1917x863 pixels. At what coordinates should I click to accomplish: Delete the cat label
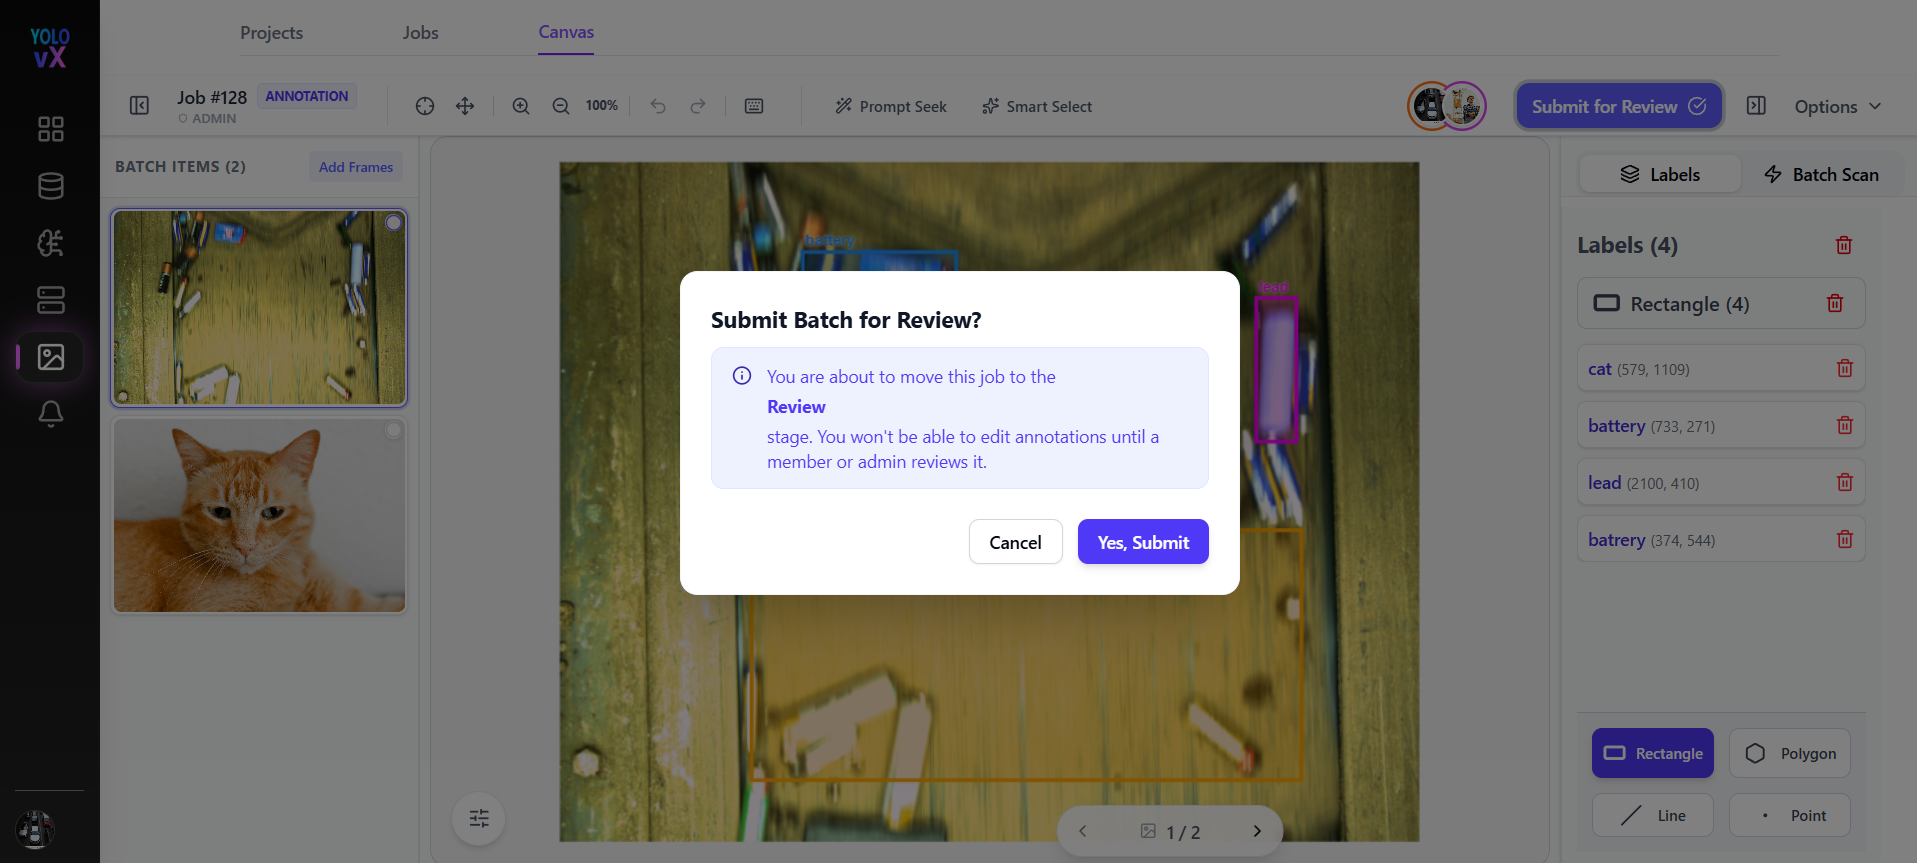click(x=1845, y=368)
